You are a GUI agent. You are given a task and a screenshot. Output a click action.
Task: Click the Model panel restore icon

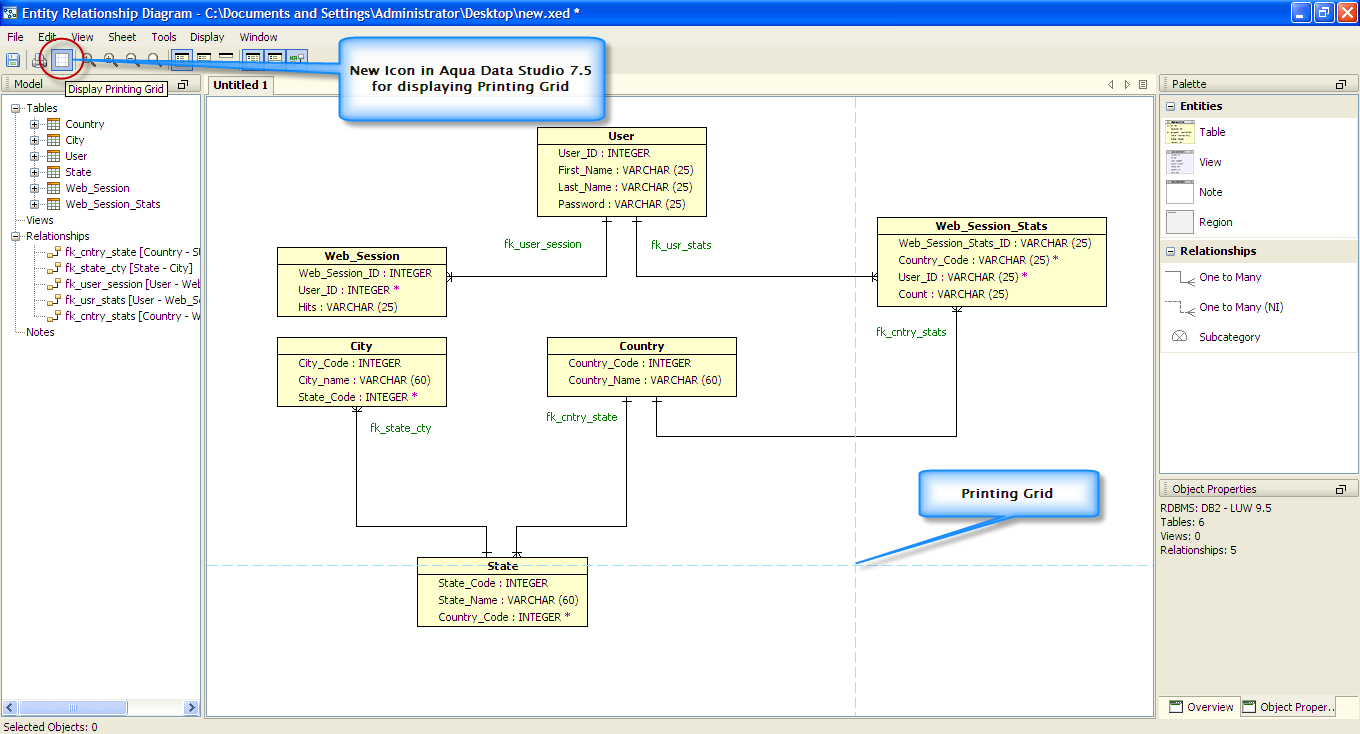click(x=183, y=85)
